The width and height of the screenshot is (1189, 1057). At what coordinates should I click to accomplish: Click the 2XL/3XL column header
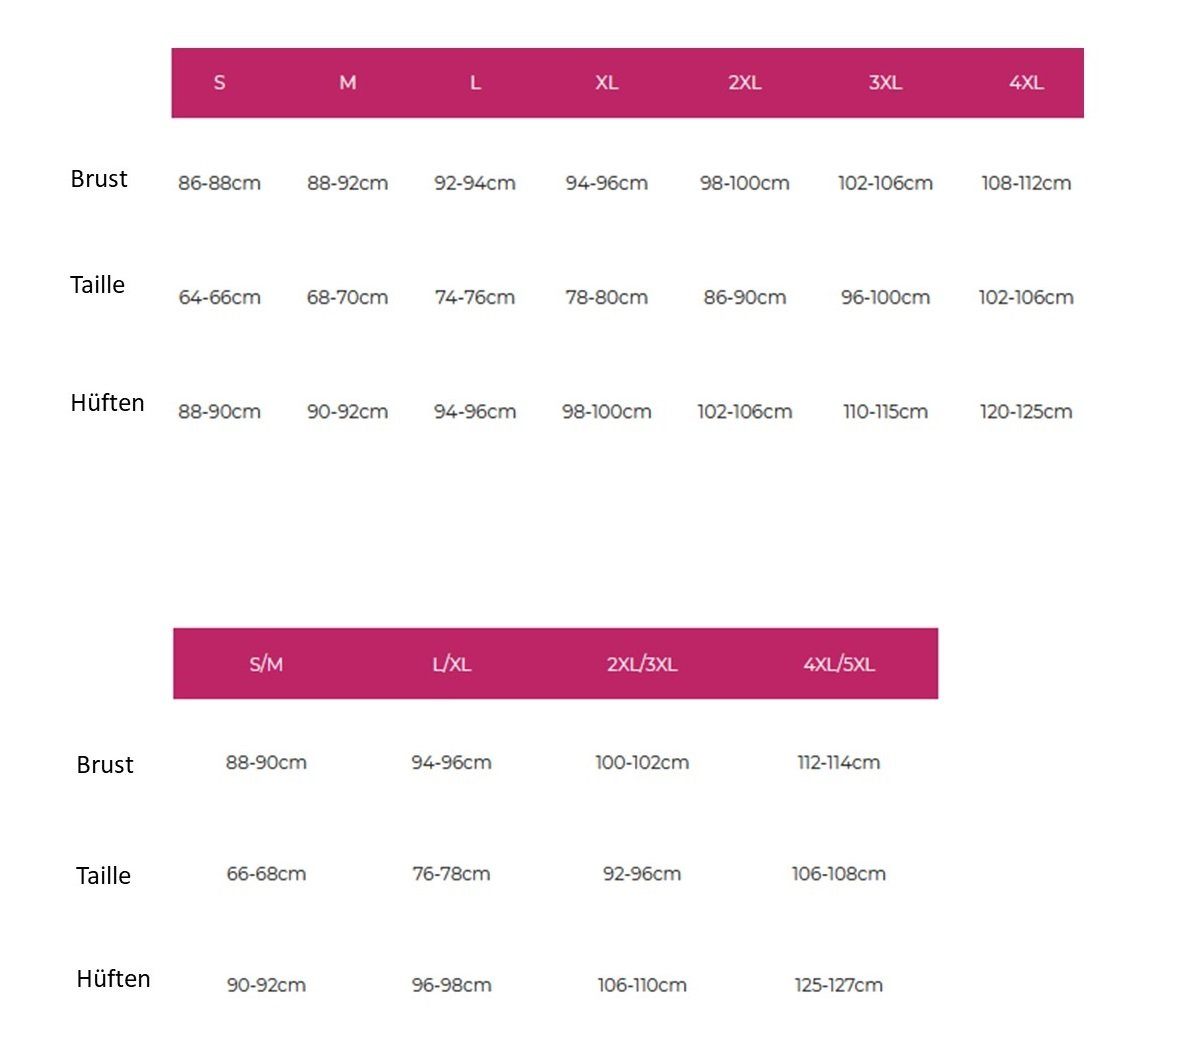pyautogui.click(x=642, y=664)
